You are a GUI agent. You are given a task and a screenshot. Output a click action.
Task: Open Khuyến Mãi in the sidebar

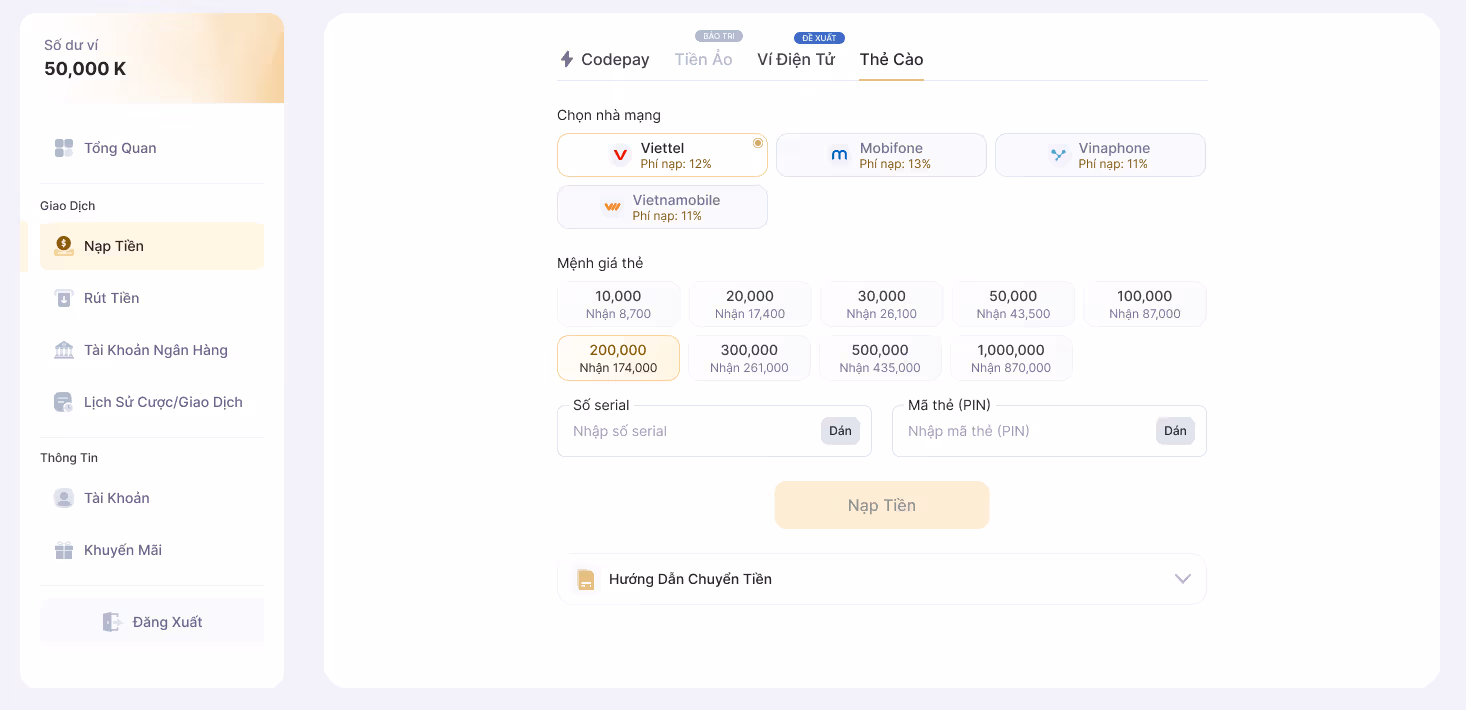(152, 550)
